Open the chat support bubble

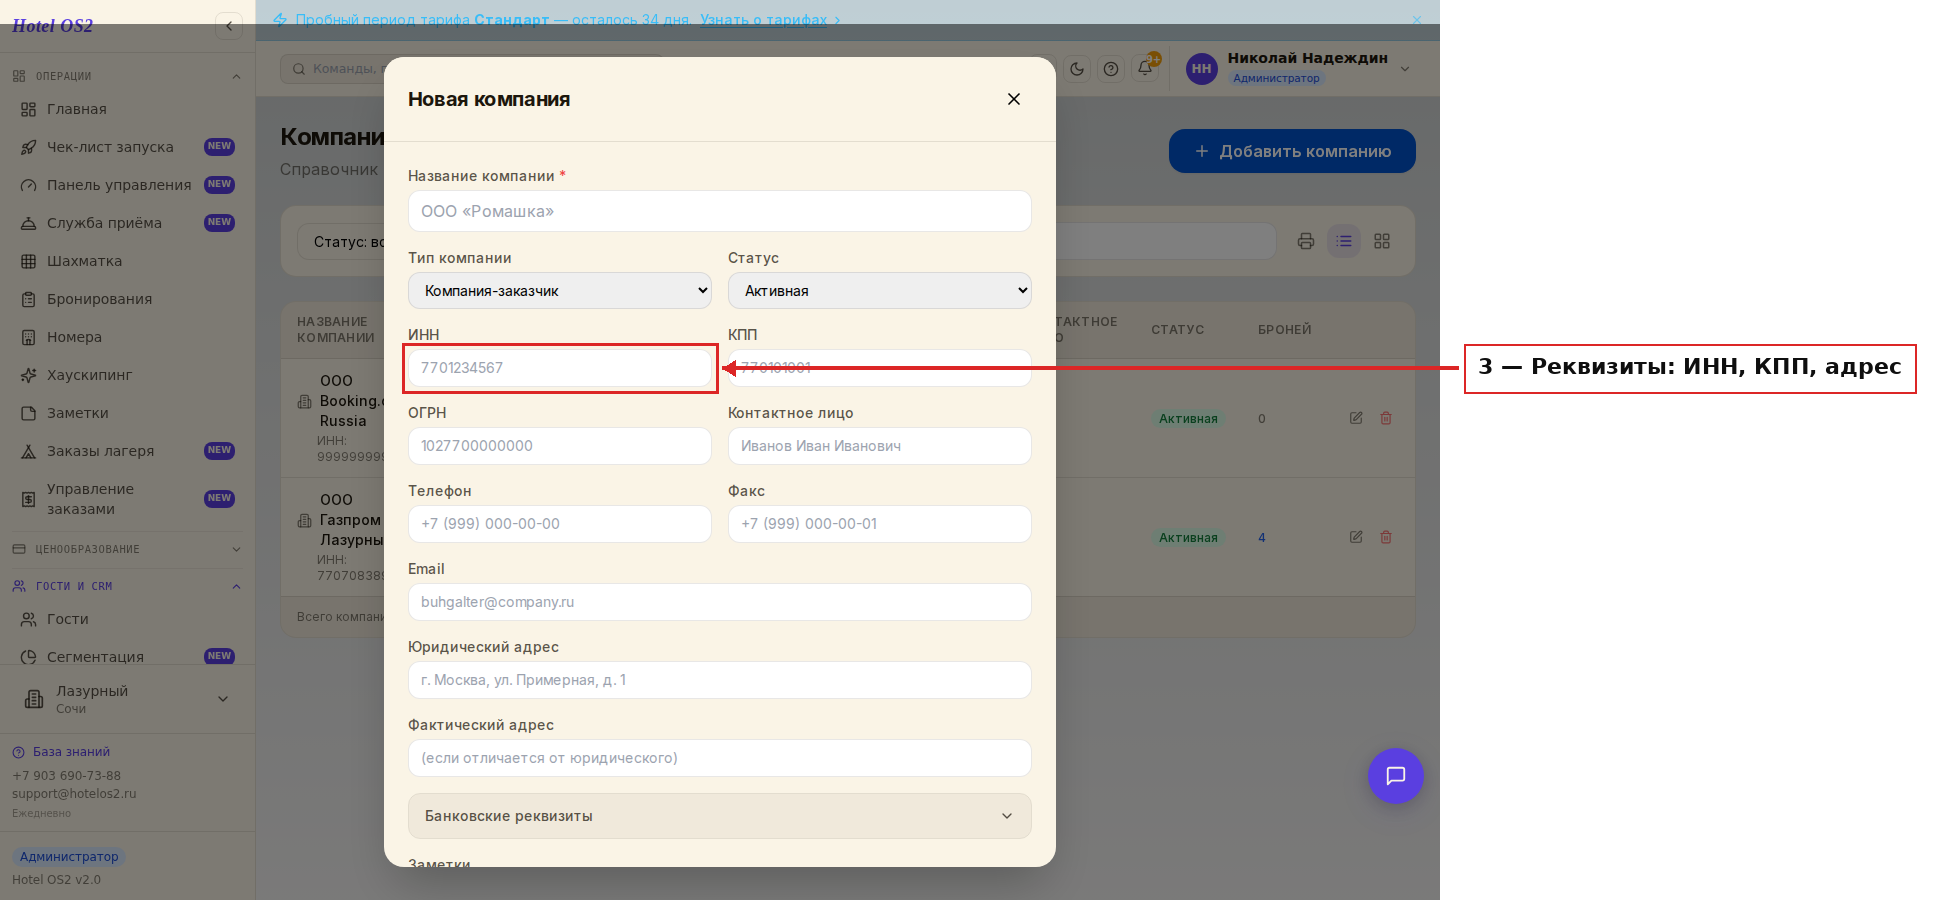tap(1396, 776)
